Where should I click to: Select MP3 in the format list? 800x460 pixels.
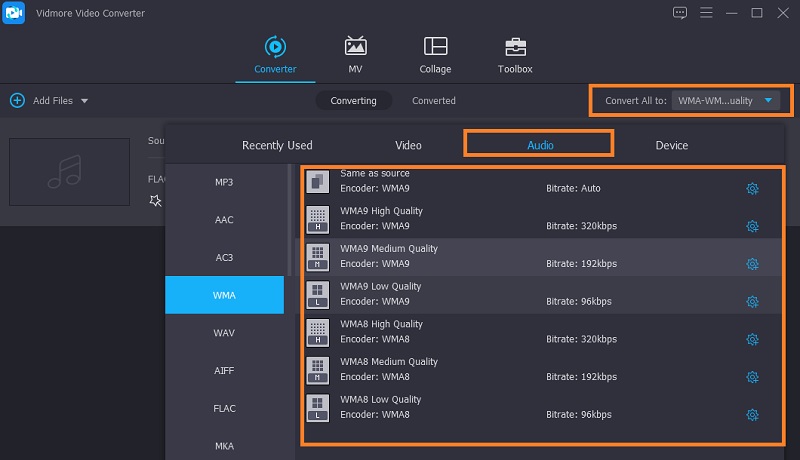[224, 181]
